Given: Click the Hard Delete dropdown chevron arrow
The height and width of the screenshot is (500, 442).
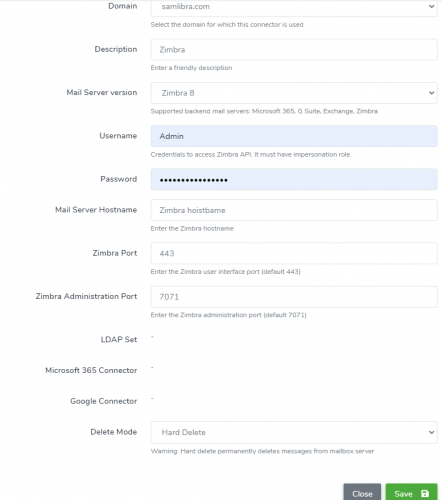Looking at the screenshot, I should click(x=431, y=432).
